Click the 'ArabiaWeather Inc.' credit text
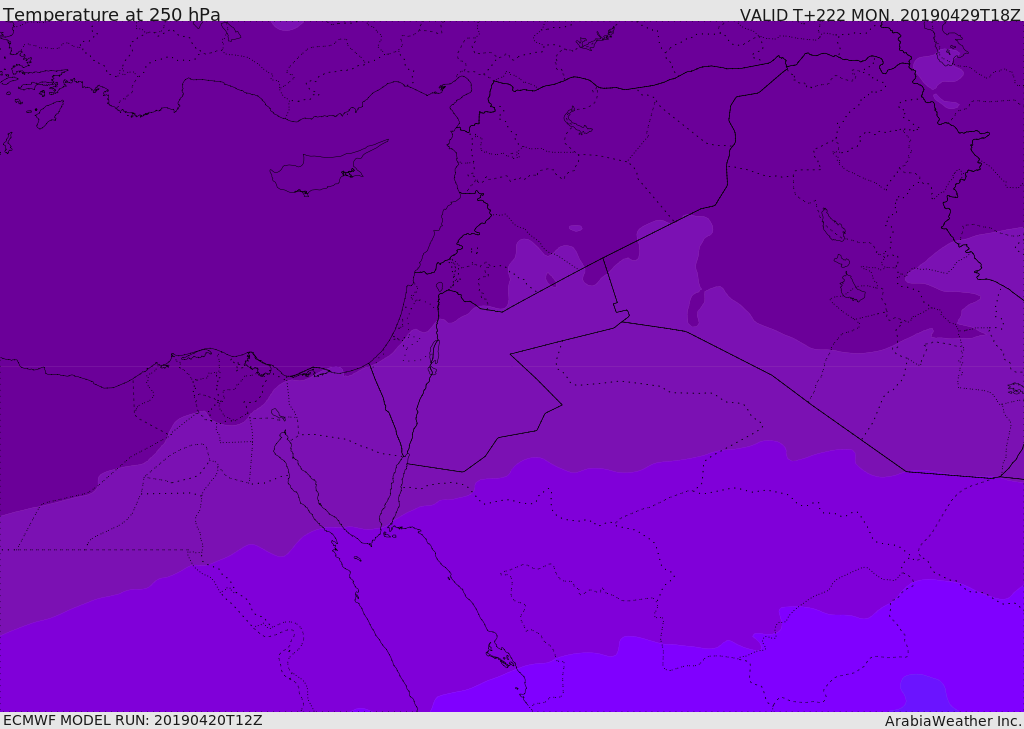Viewport: 1024px width, 729px height. [952, 721]
